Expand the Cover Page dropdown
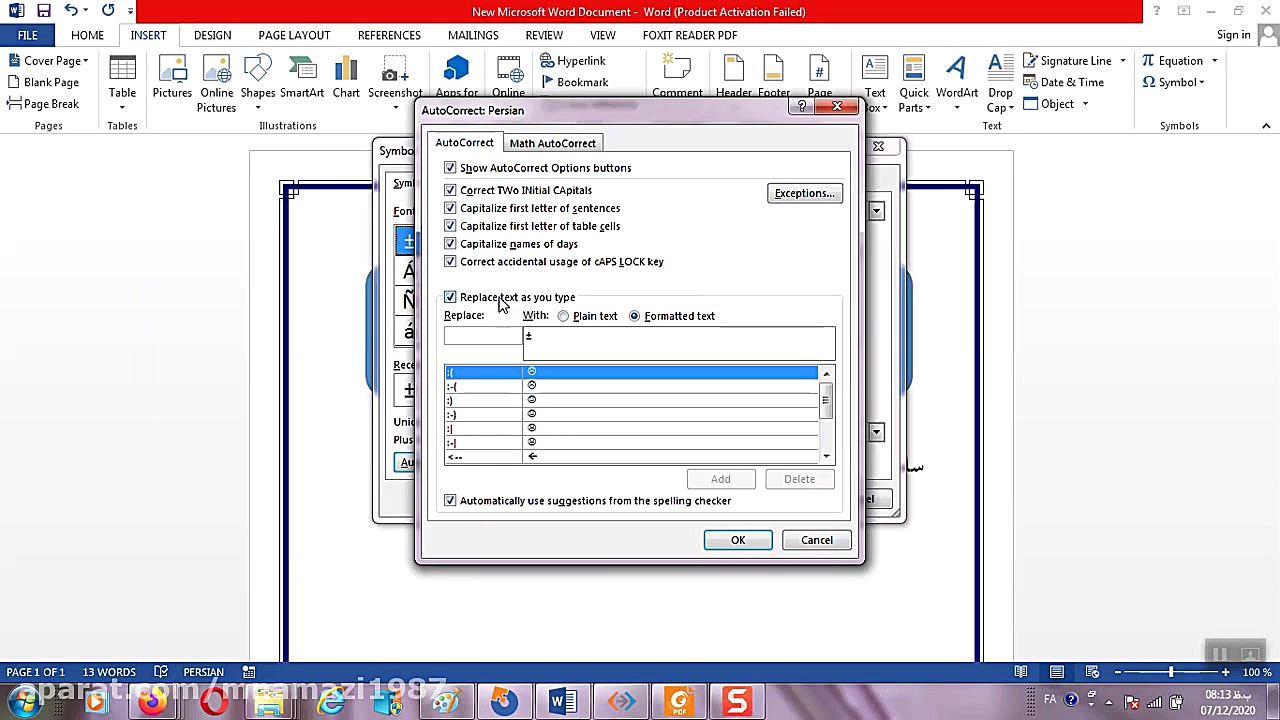 tap(86, 61)
